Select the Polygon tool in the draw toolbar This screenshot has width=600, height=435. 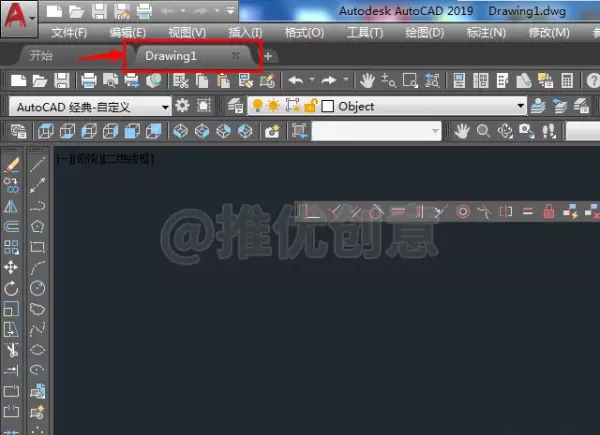click(37, 226)
